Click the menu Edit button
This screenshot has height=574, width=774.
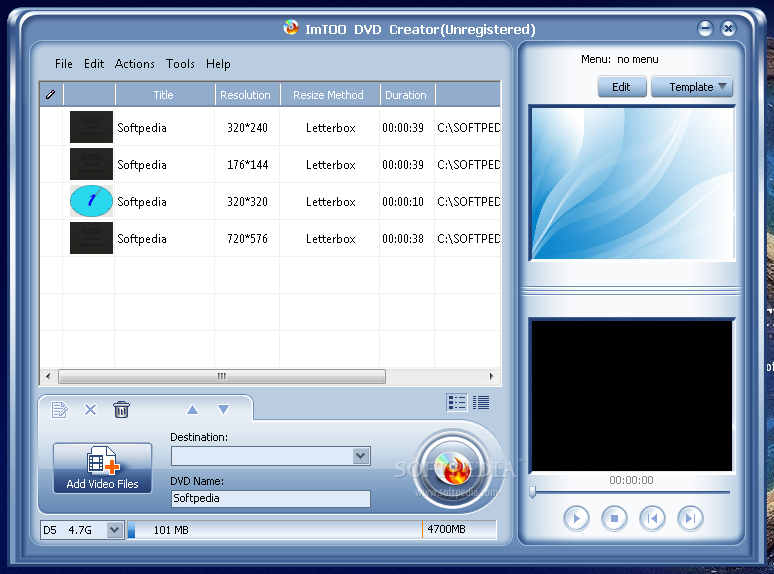coord(621,87)
